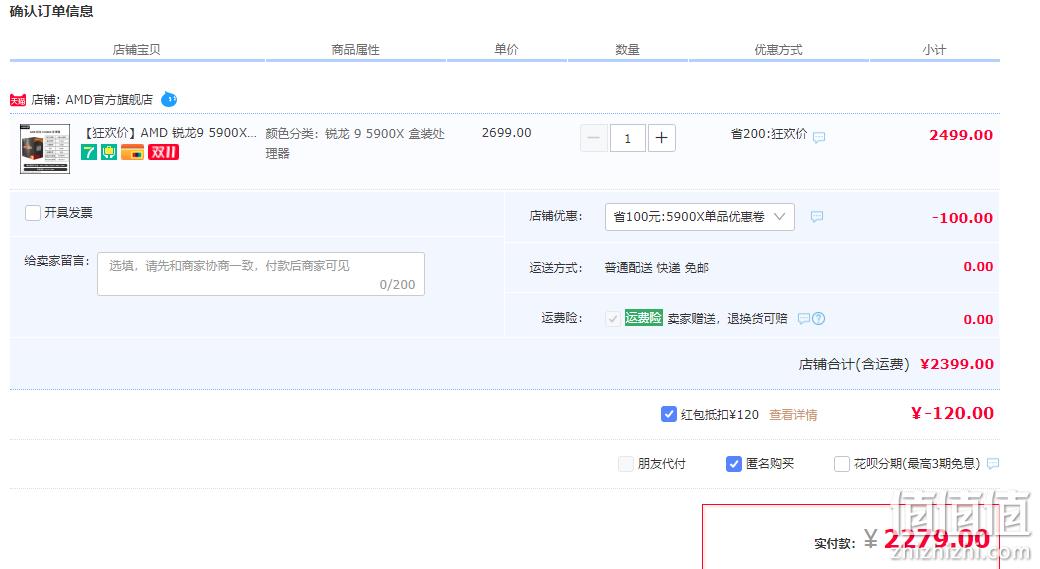Click the attribute text 颜色分类:锐龙 9 5900X 盒装处理器

tap(355, 143)
